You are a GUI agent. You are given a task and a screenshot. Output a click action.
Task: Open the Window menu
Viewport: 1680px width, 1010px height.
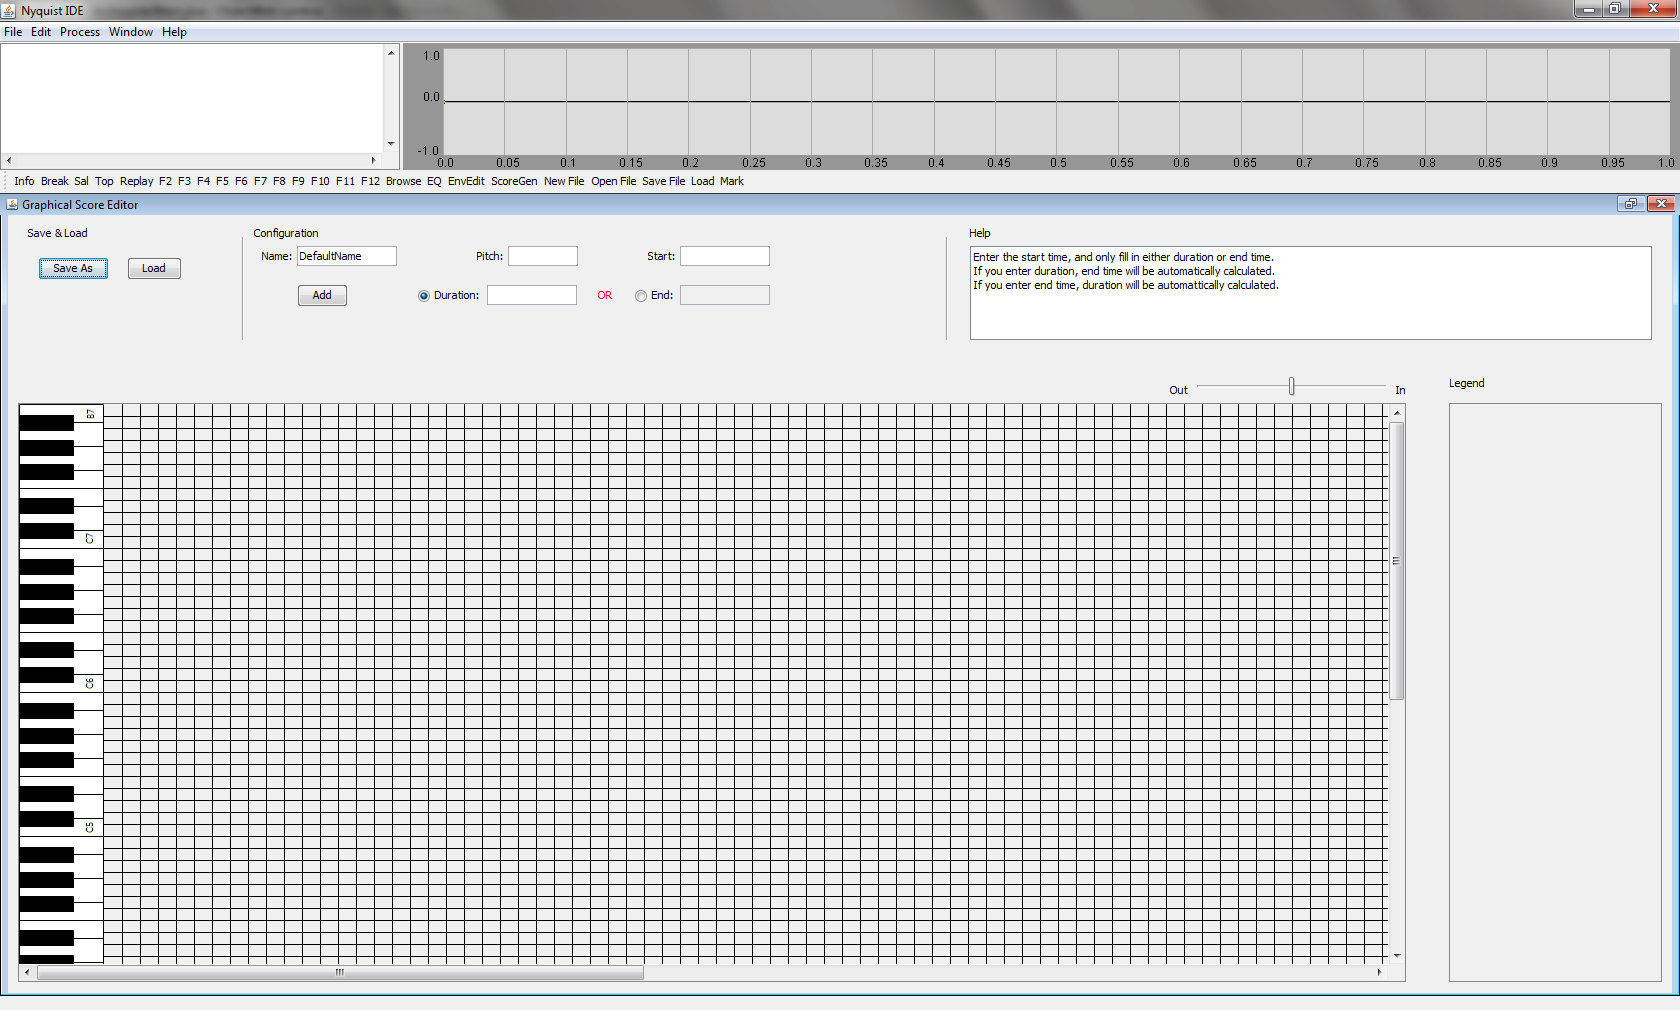coord(131,32)
